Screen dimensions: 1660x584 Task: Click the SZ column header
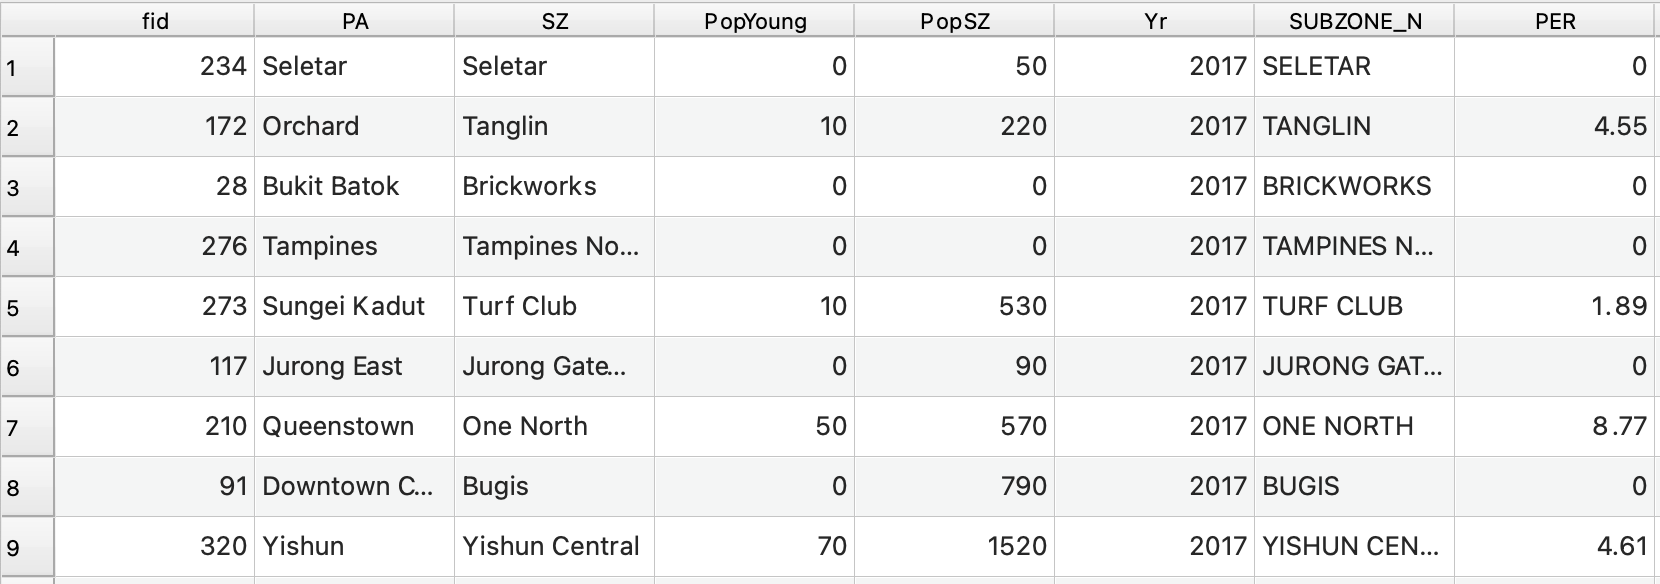(x=555, y=21)
